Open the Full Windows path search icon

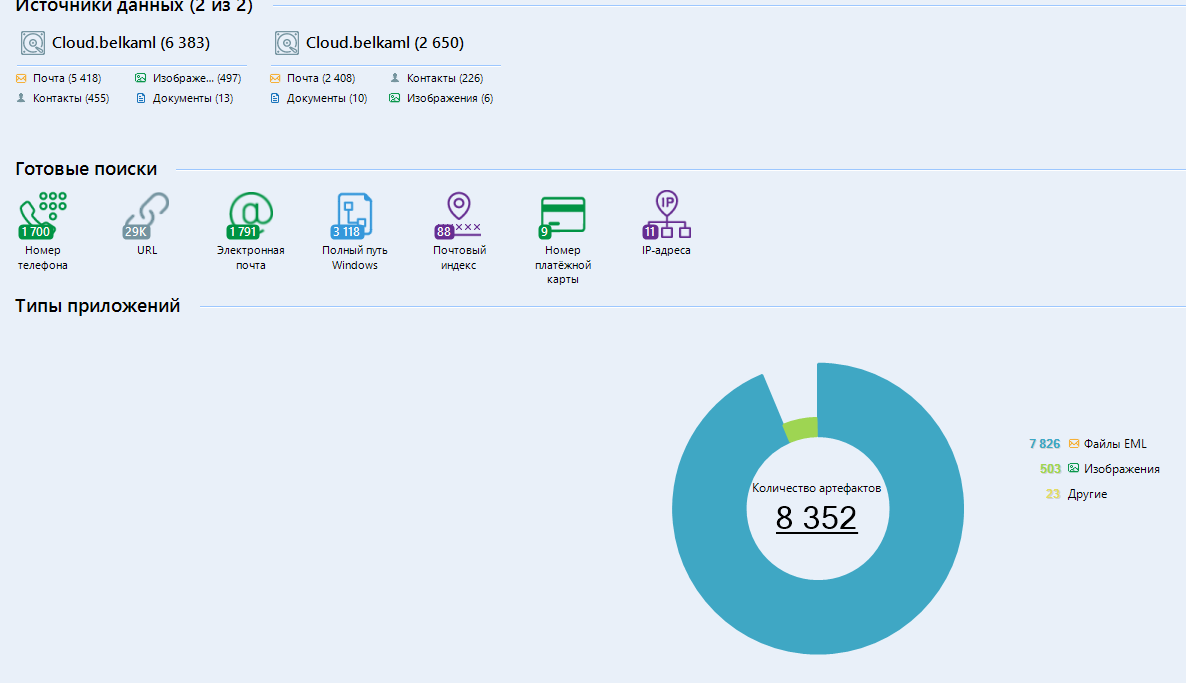click(x=354, y=216)
